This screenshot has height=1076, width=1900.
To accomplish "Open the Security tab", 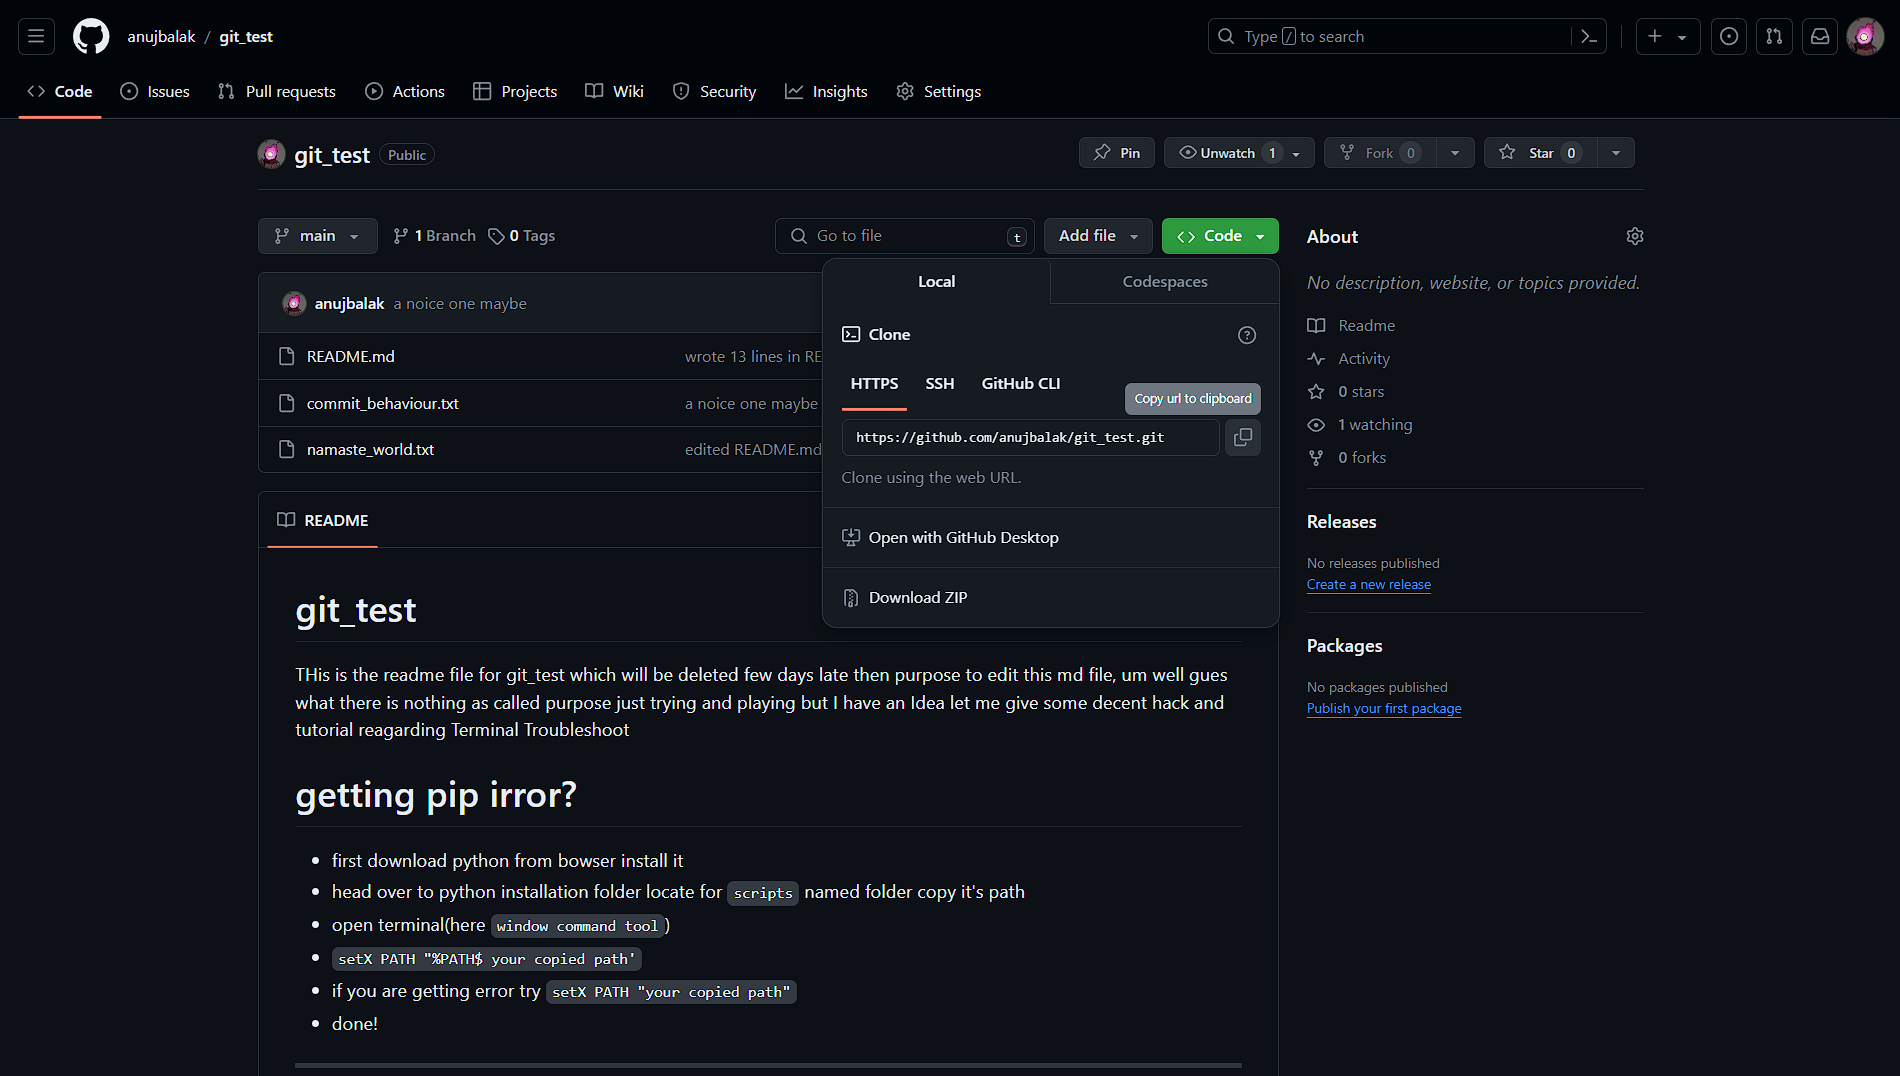I will [715, 91].
